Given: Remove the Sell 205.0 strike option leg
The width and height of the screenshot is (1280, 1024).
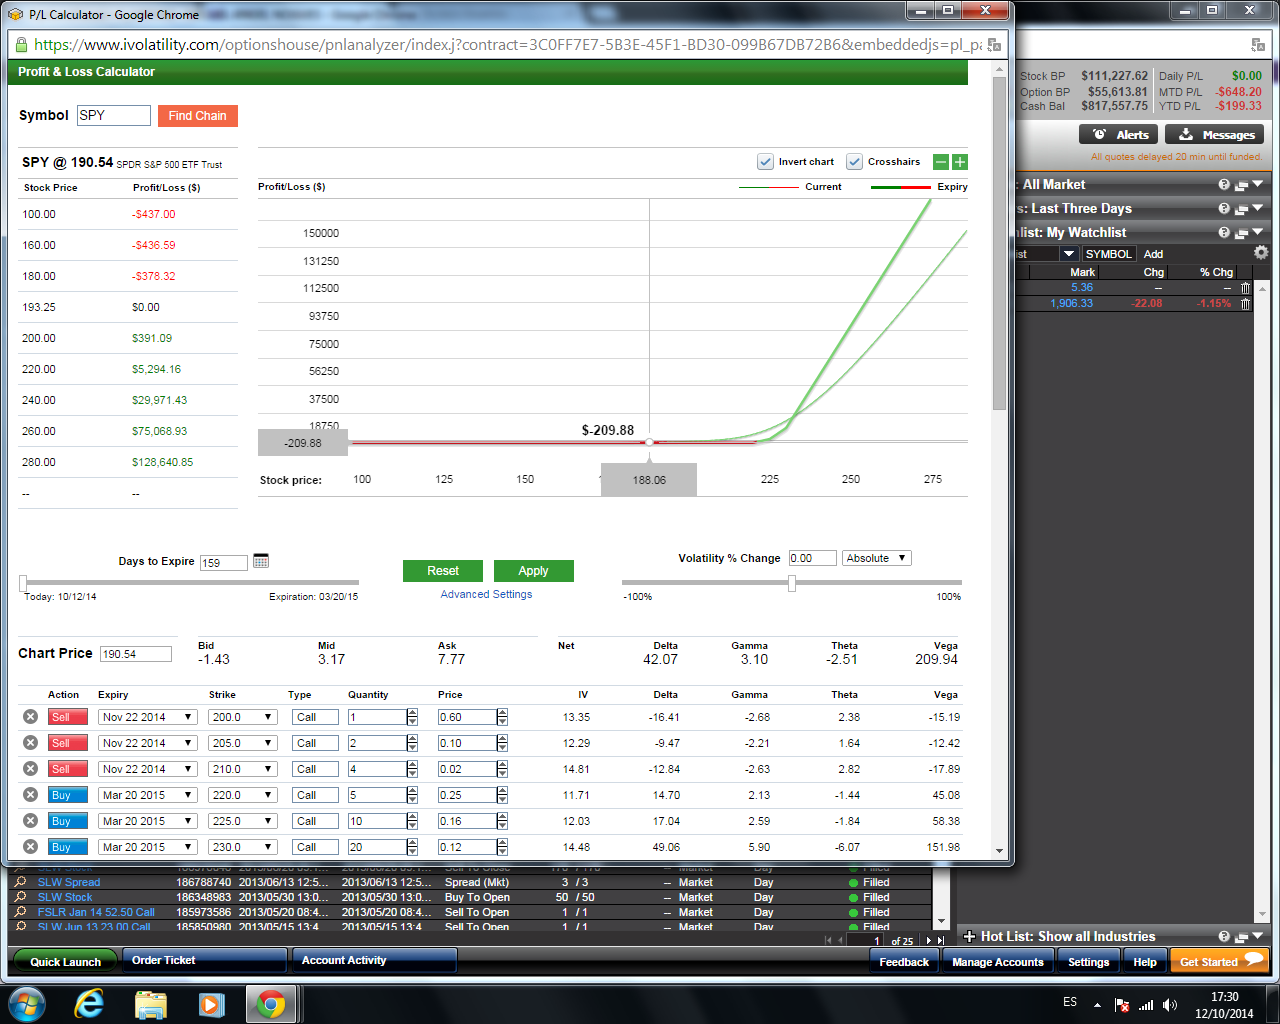Looking at the screenshot, I should [x=30, y=743].
